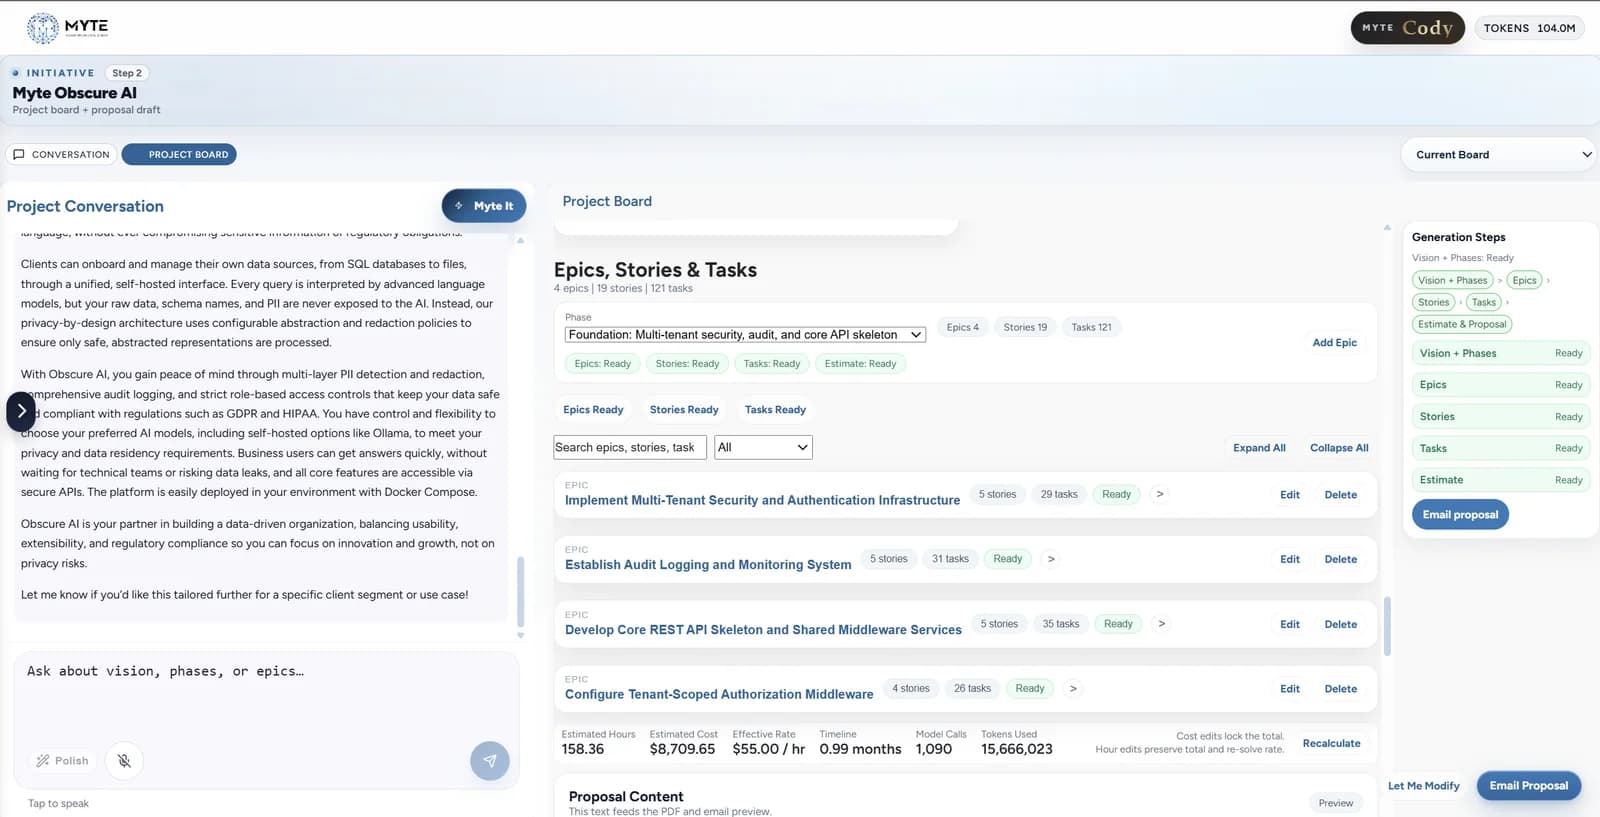Delete the Develop Core REST API epic
Viewport: 1600px width, 817px height.
pyautogui.click(x=1341, y=625)
